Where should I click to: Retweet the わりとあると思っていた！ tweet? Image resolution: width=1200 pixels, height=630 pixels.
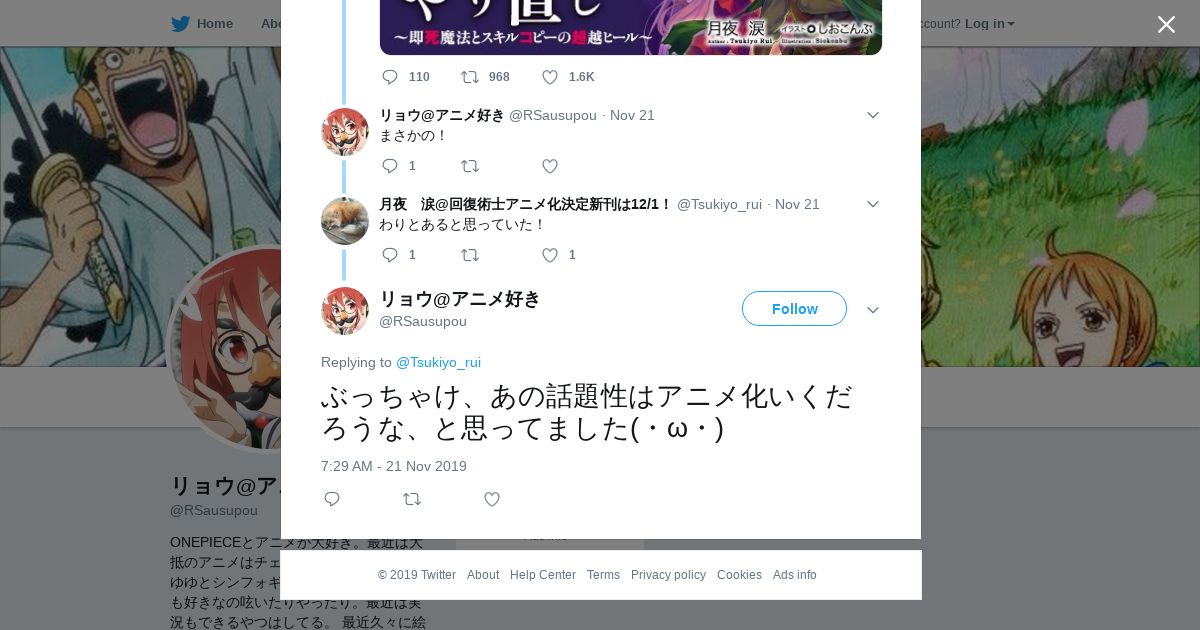point(470,255)
